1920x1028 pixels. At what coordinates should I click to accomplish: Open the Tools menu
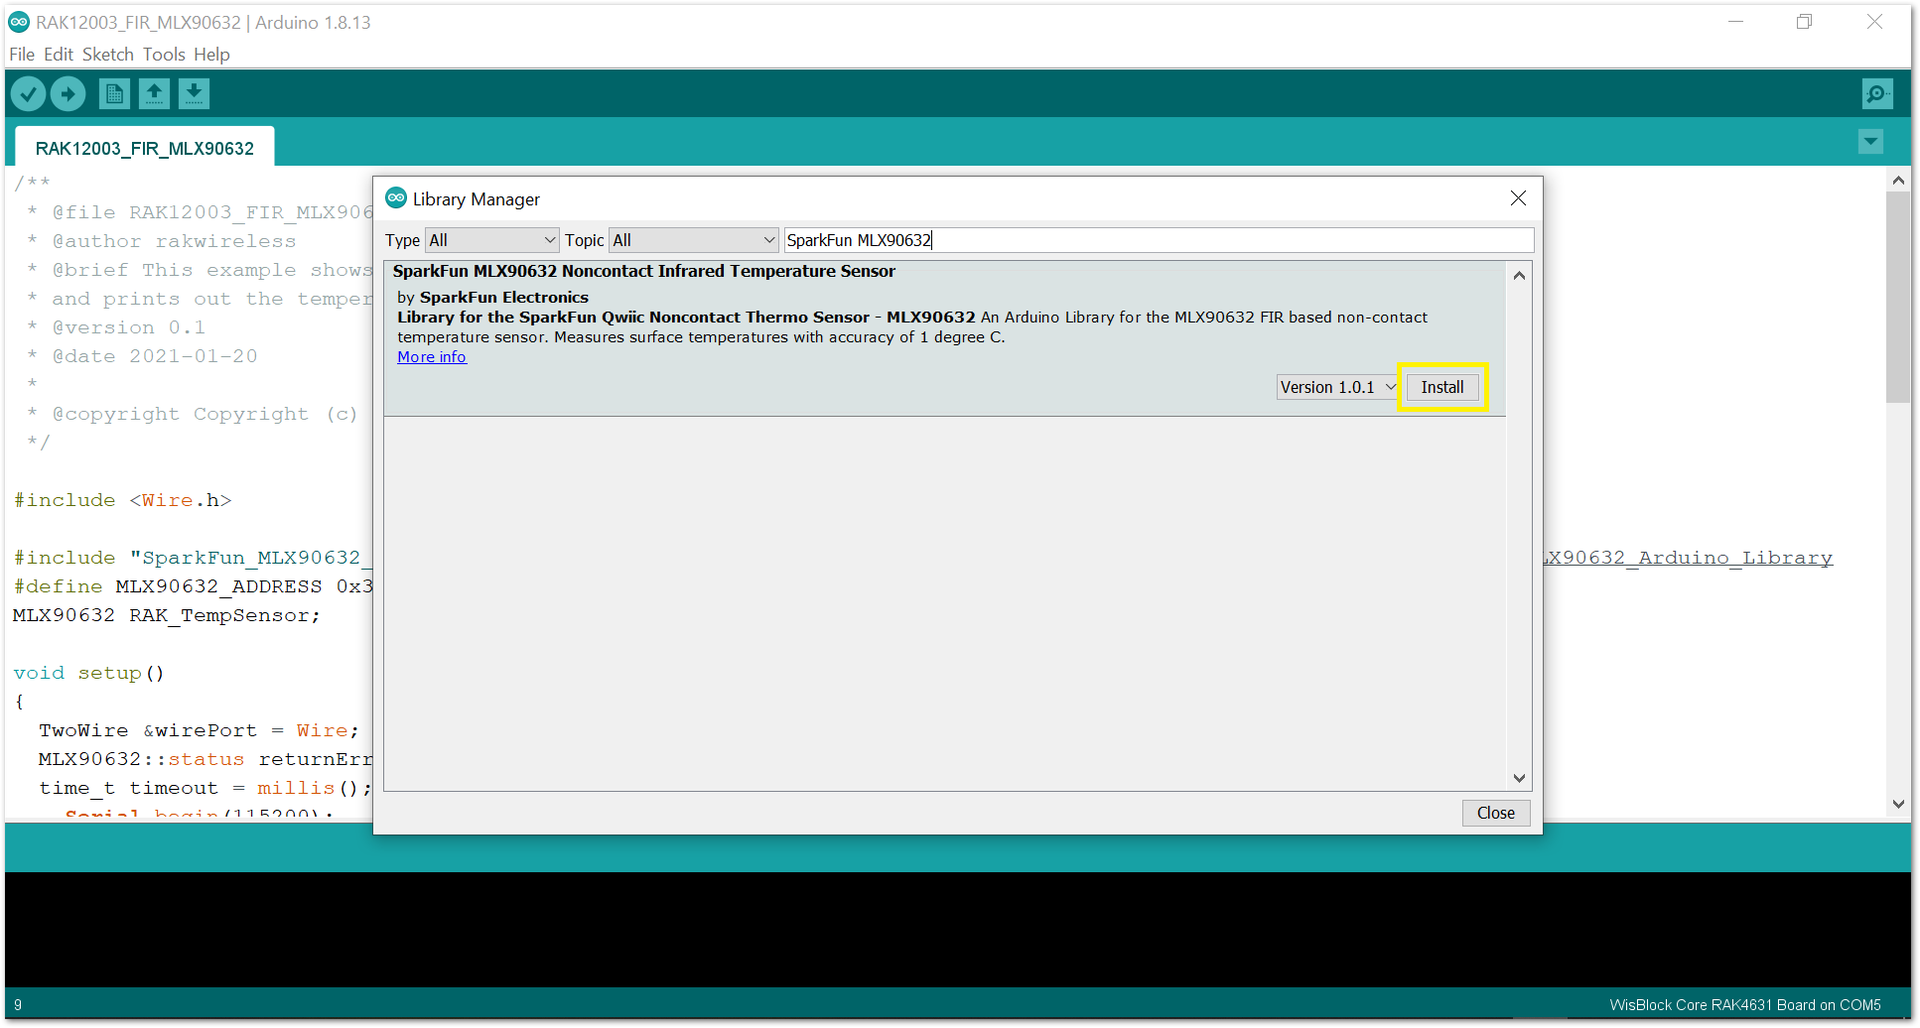tap(163, 54)
